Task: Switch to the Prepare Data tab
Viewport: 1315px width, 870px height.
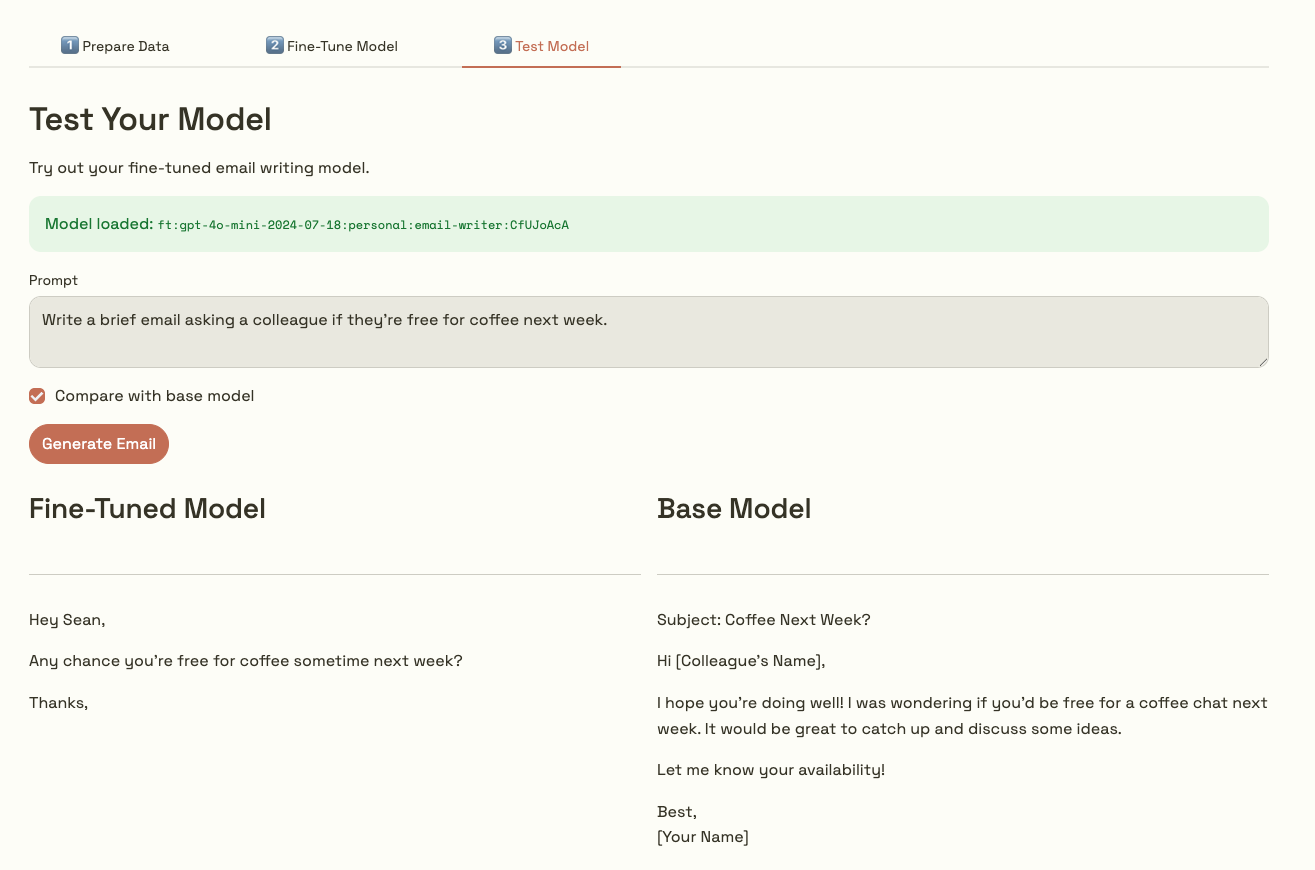Action: pos(115,46)
